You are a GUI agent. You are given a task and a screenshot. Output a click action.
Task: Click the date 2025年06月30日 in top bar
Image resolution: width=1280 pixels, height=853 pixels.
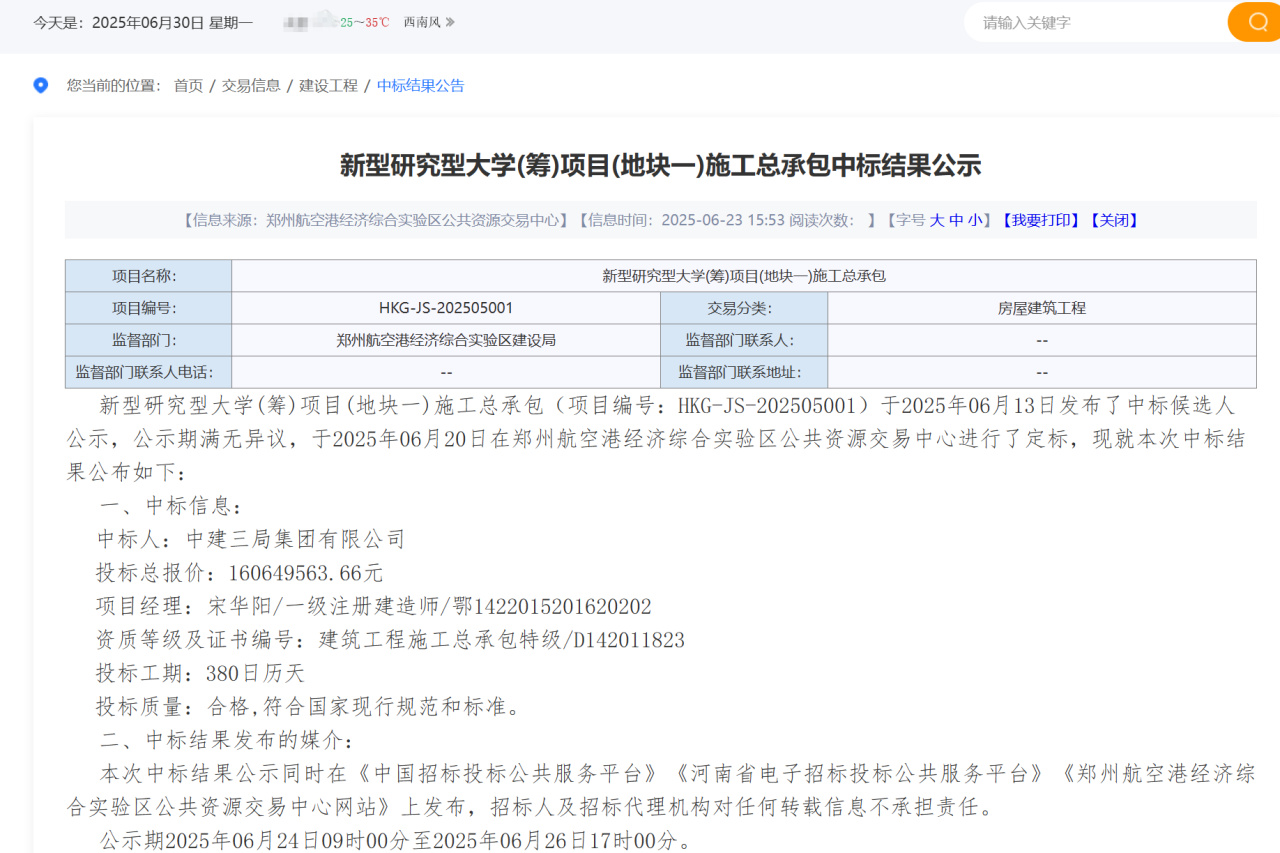[148, 22]
